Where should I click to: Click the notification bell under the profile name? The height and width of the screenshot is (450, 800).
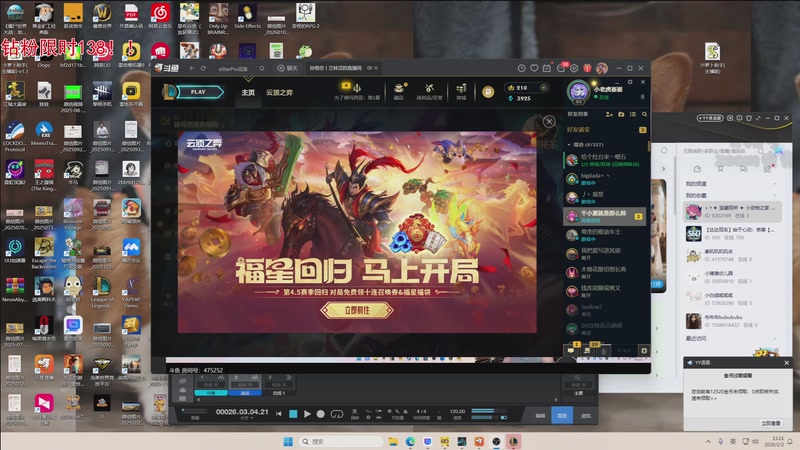pyautogui.click(x=642, y=97)
